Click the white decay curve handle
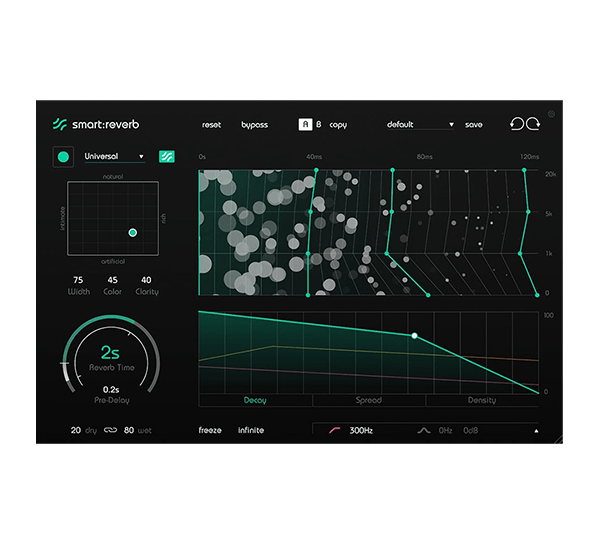The height and width of the screenshot is (543, 600). tap(414, 336)
